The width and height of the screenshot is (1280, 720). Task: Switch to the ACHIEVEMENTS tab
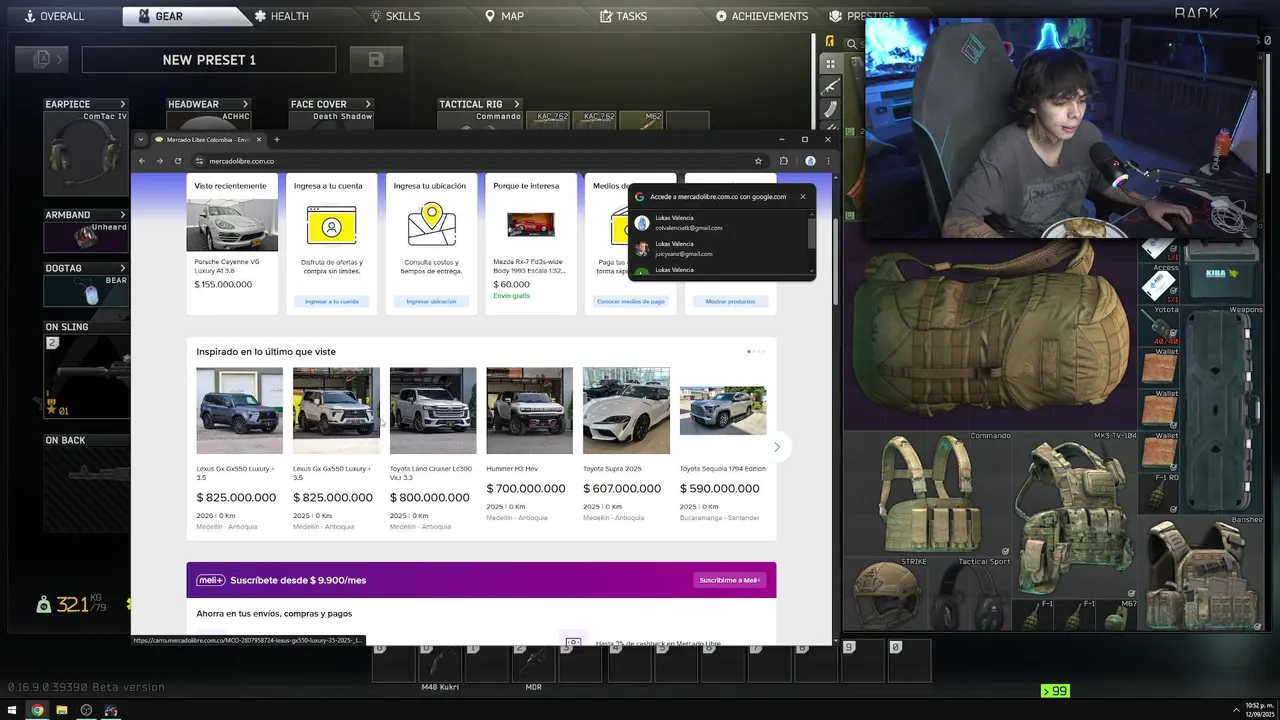tap(761, 16)
